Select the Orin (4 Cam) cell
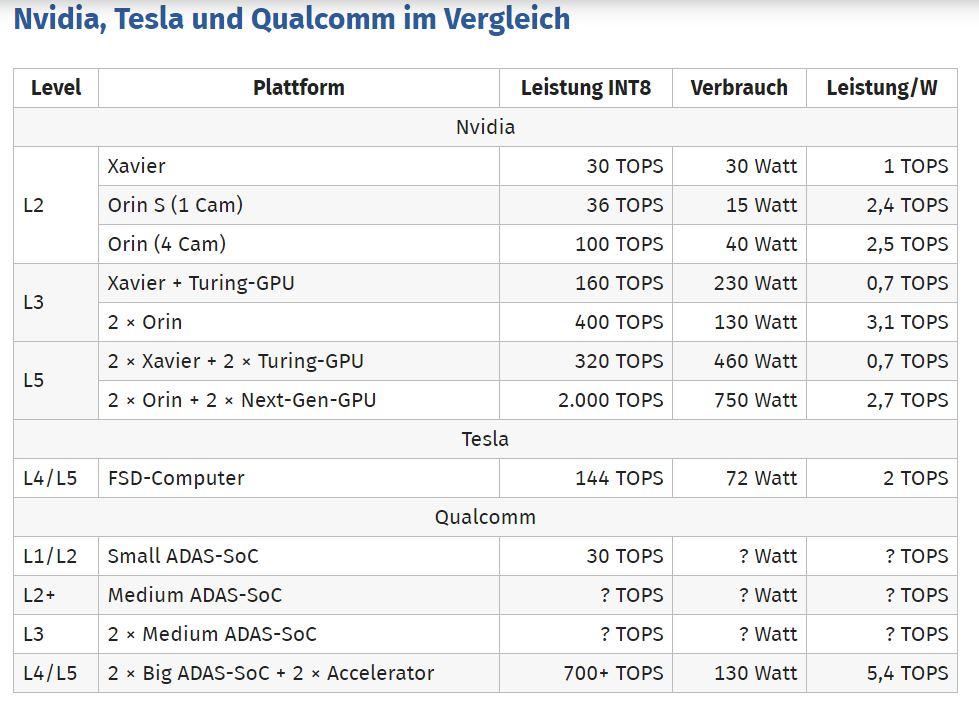The height and width of the screenshot is (708, 979). pyautogui.click(x=299, y=244)
